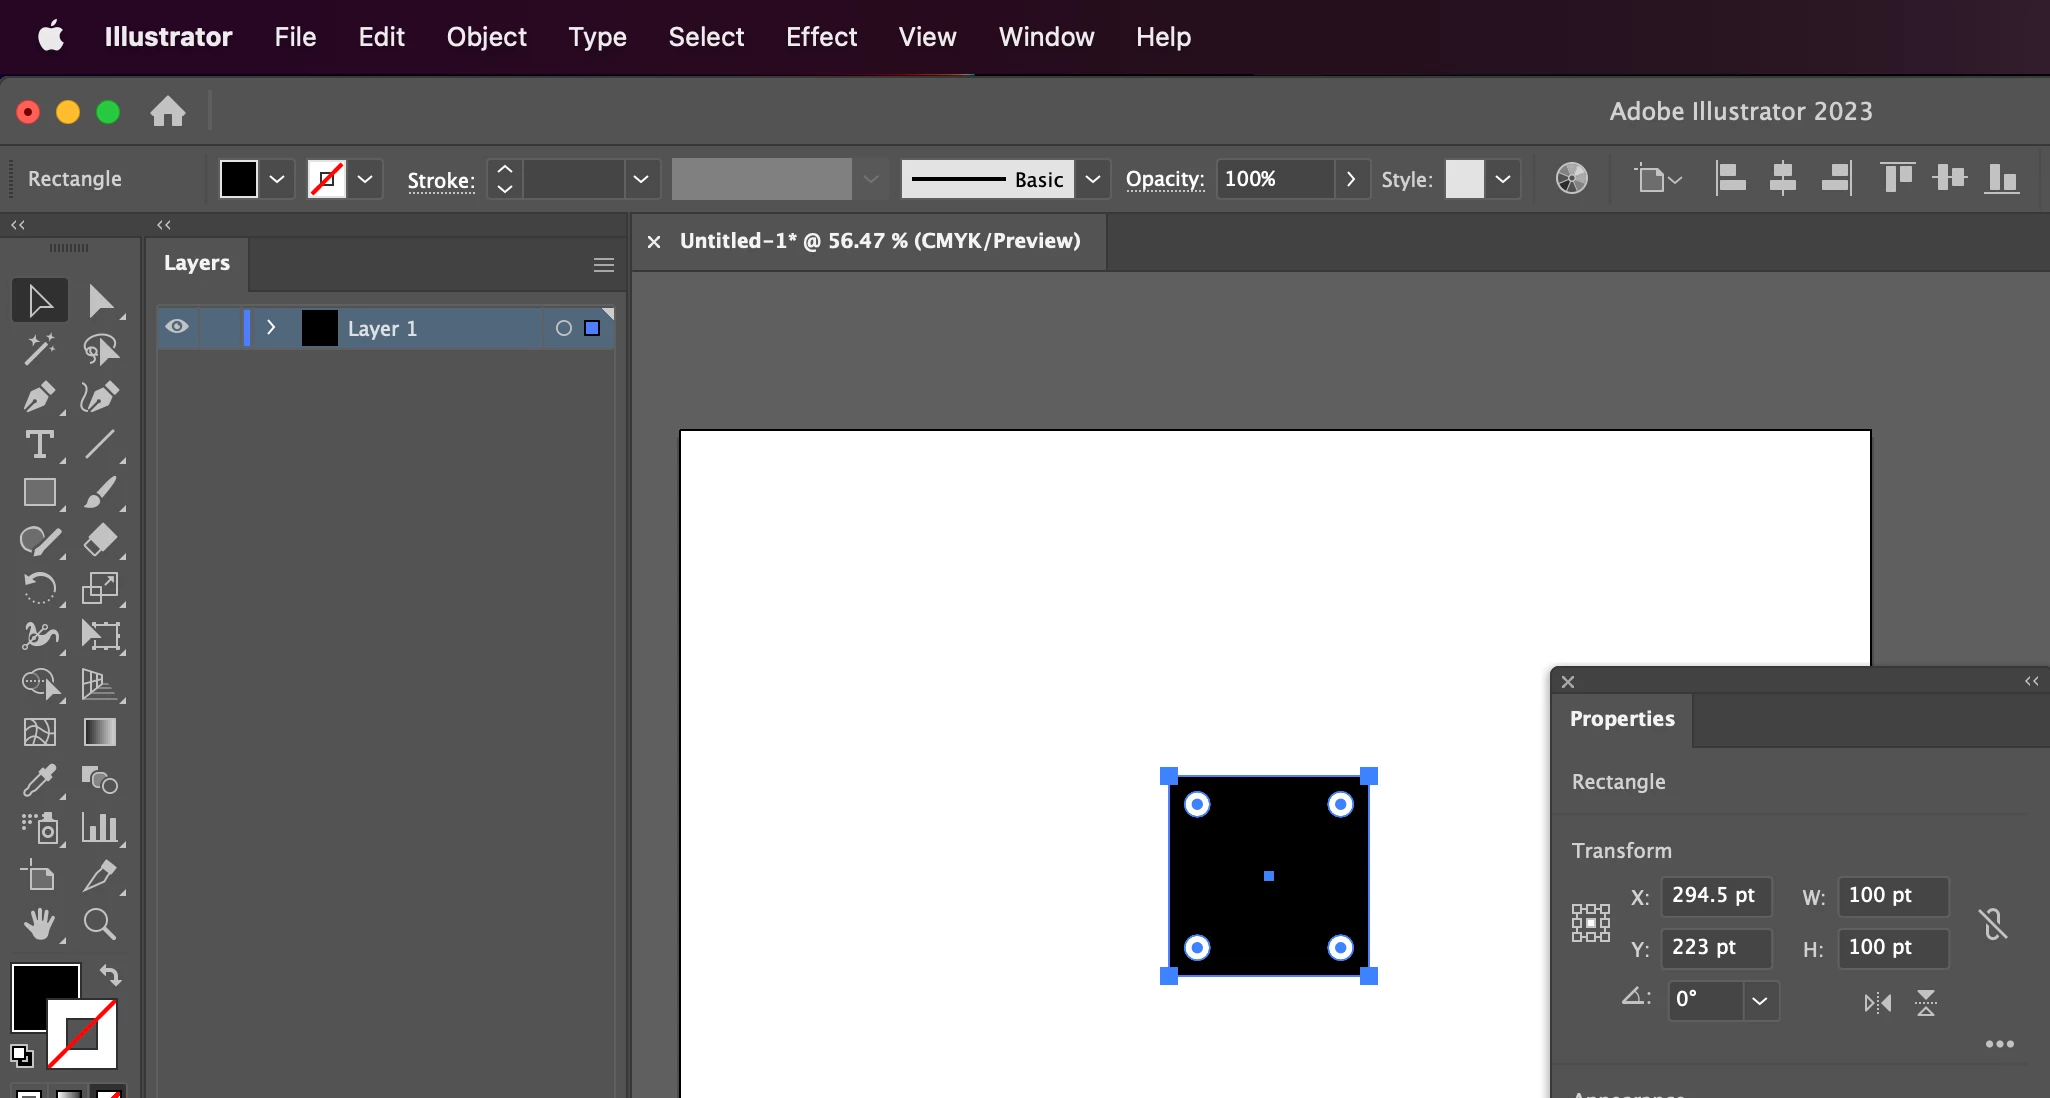The height and width of the screenshot is (1098, 2050).
Task: Switch to the Properties tab
Action: tap(1621, 719)
